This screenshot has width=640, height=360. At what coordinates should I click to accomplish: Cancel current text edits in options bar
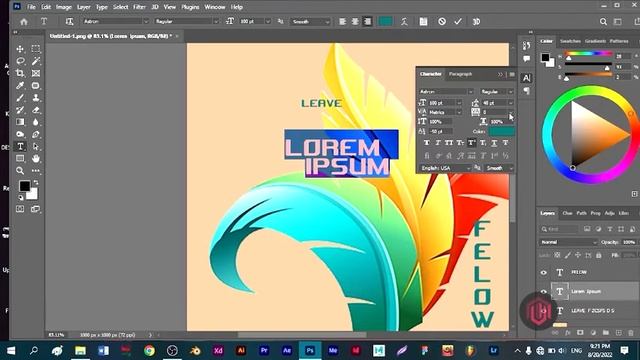[442, 21]
